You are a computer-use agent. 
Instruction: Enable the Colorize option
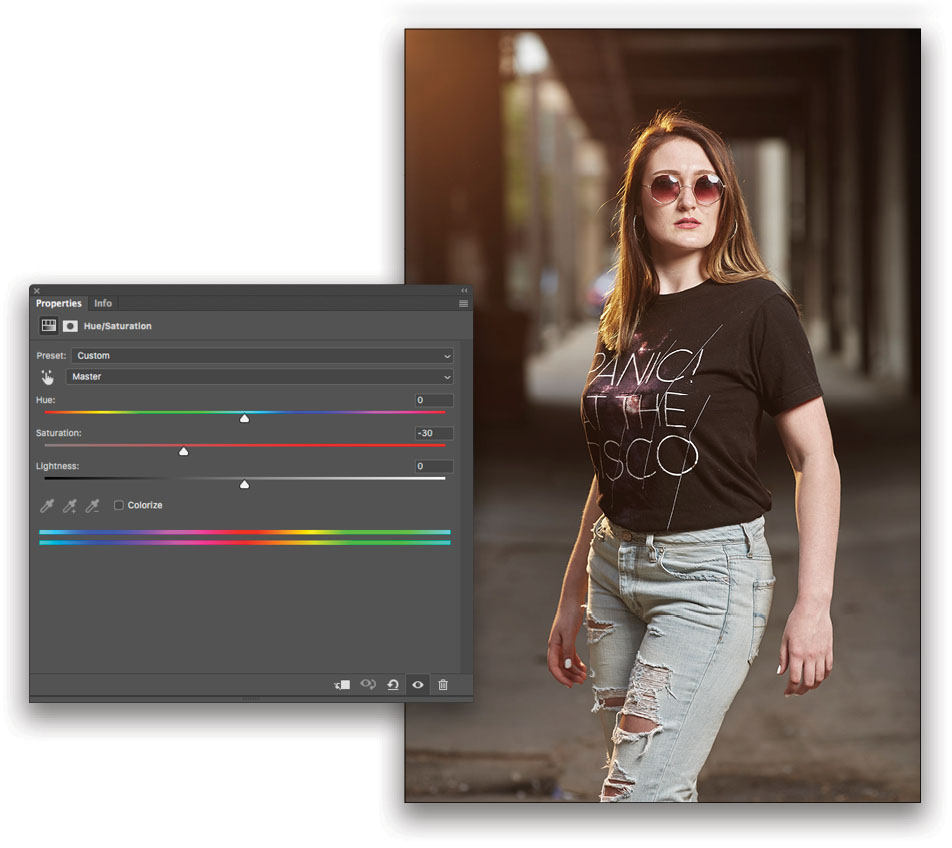coord(119,505)
